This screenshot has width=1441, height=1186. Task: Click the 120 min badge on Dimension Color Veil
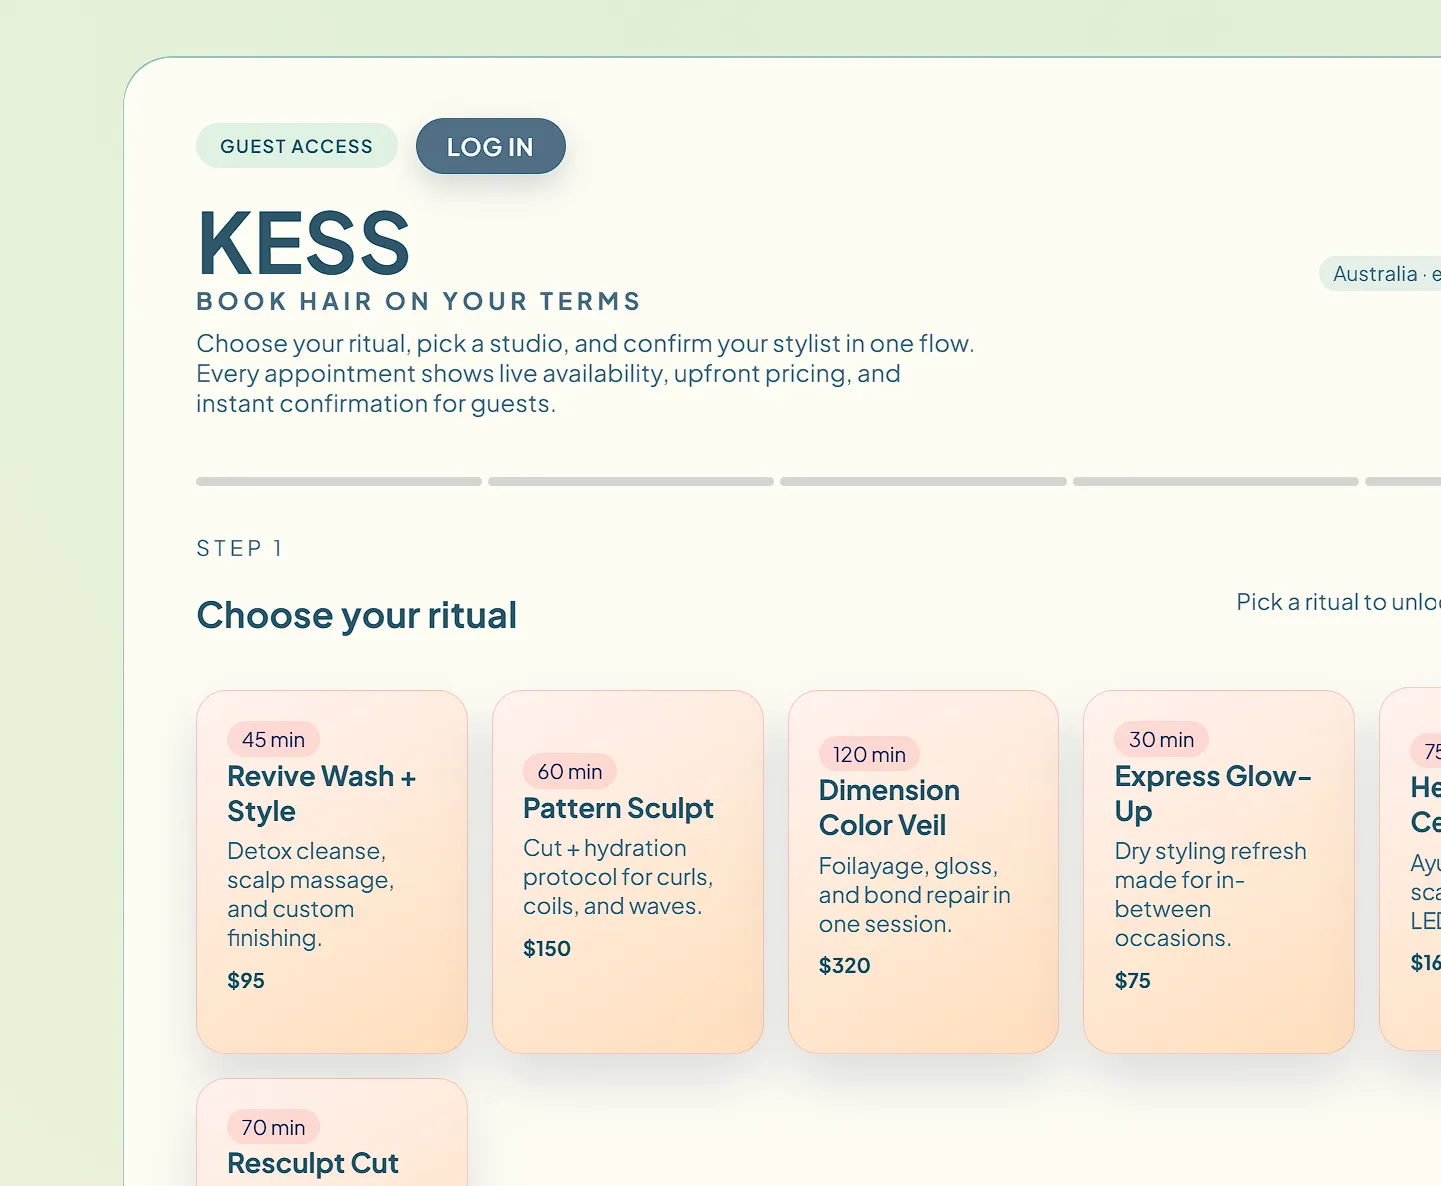tap(868, 754)
